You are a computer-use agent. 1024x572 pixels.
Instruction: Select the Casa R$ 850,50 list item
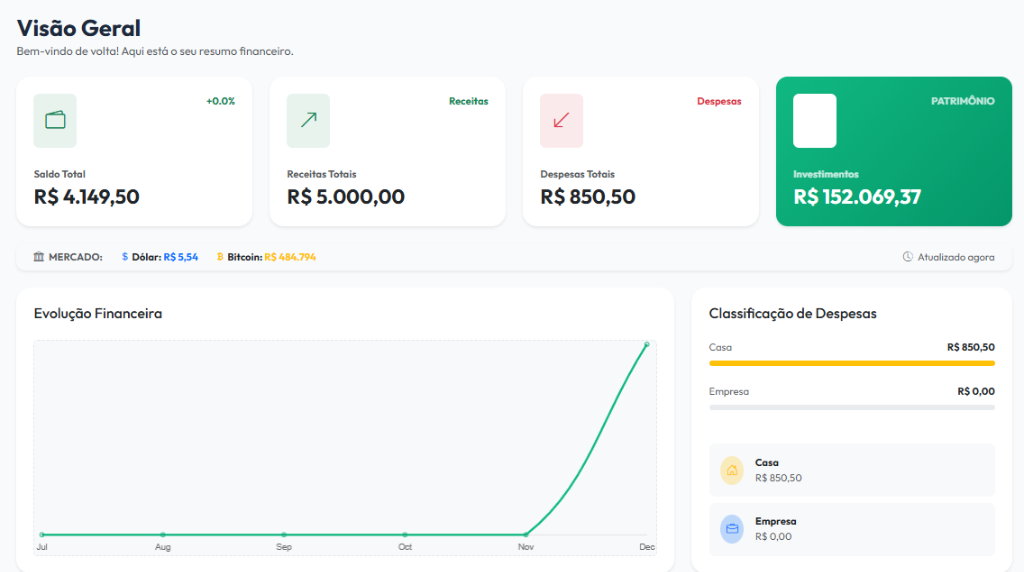852,470
